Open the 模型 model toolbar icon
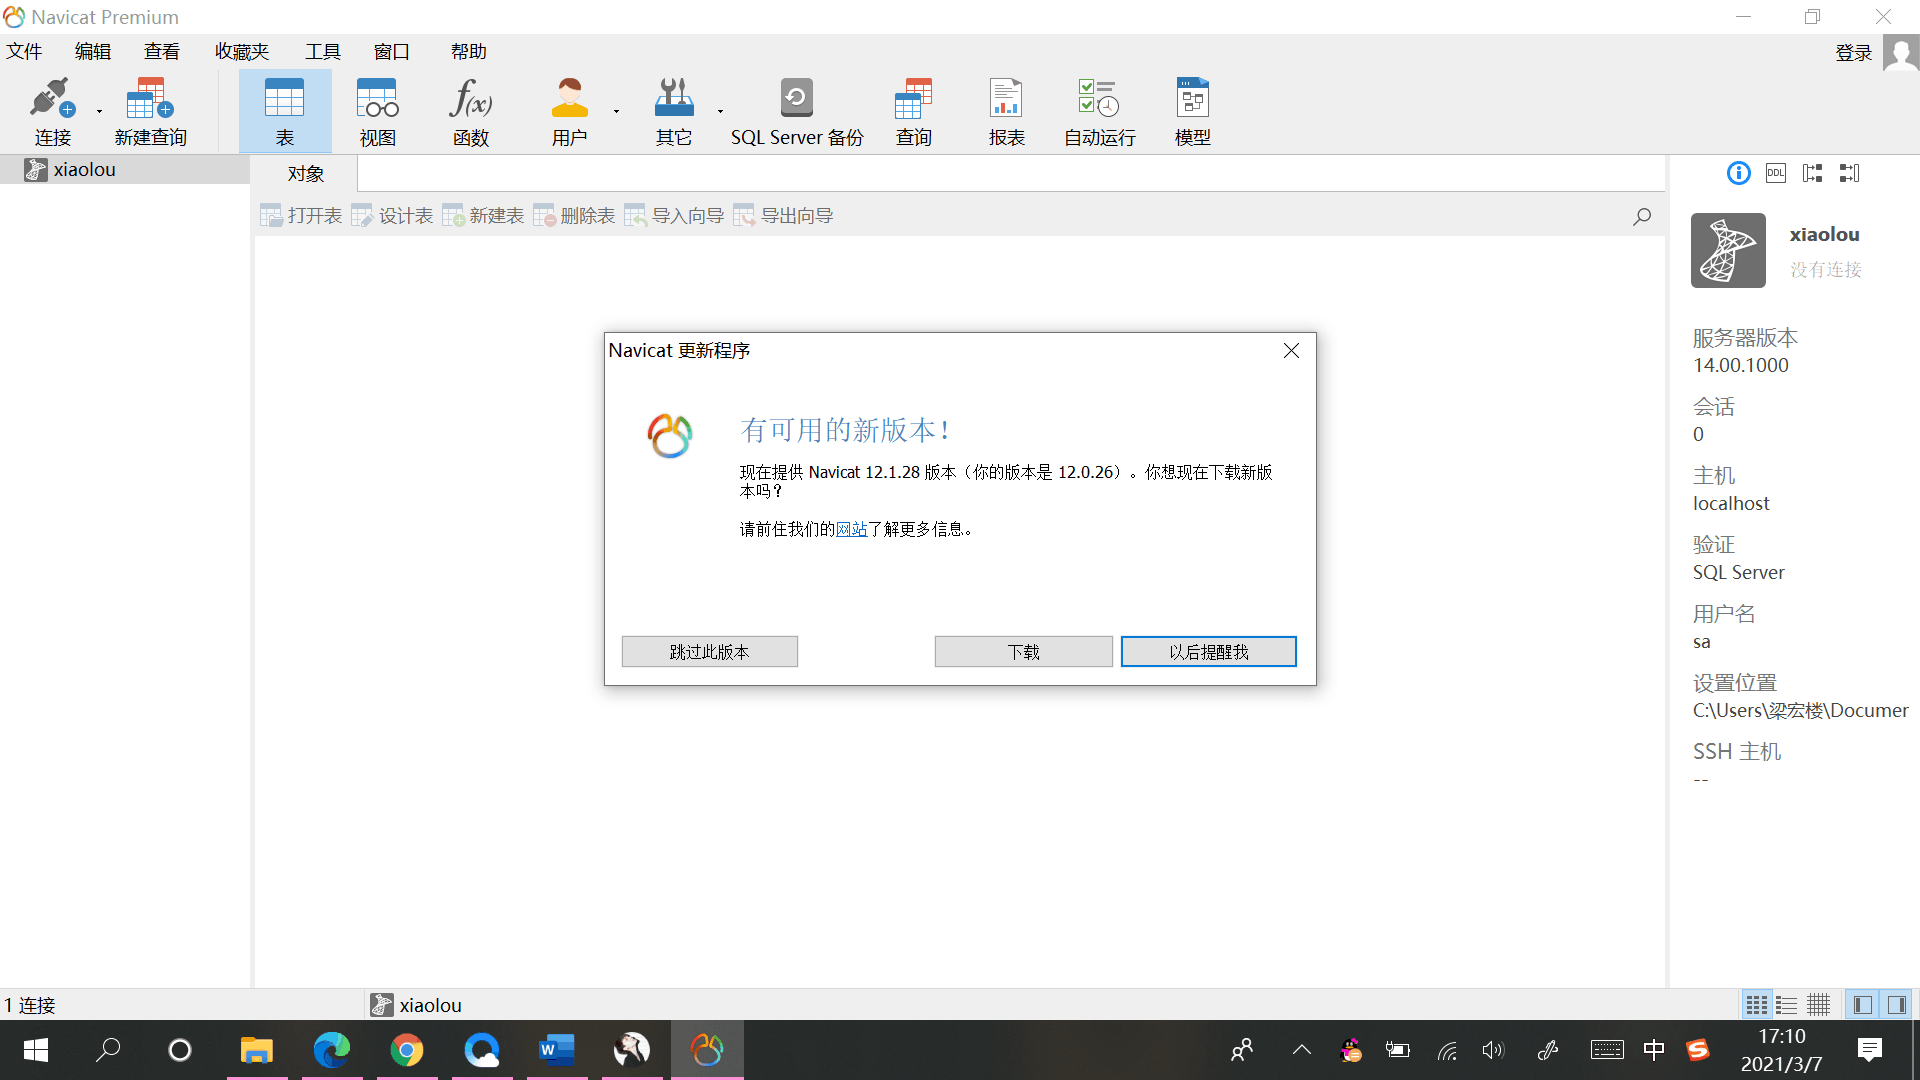Screen dimensions: 1920x1080 (x=1193, y=111)
